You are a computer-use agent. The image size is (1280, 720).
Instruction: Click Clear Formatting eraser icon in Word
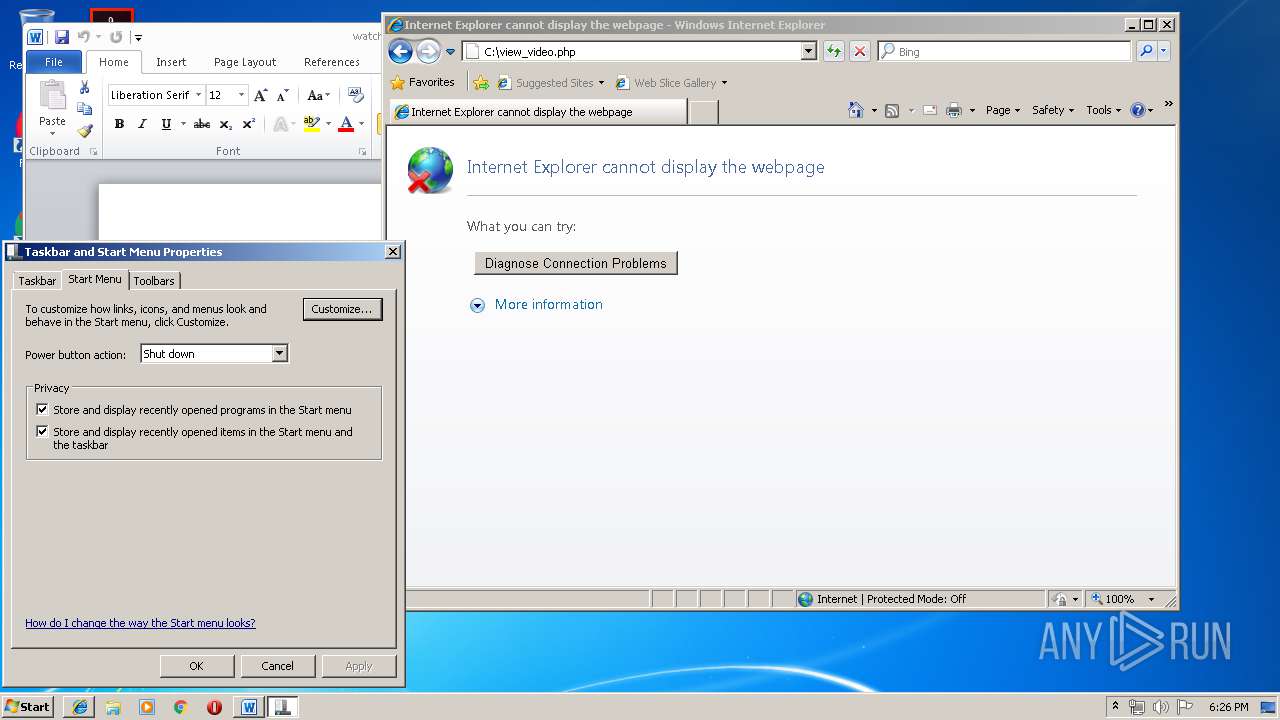click(x=355, y=95)
